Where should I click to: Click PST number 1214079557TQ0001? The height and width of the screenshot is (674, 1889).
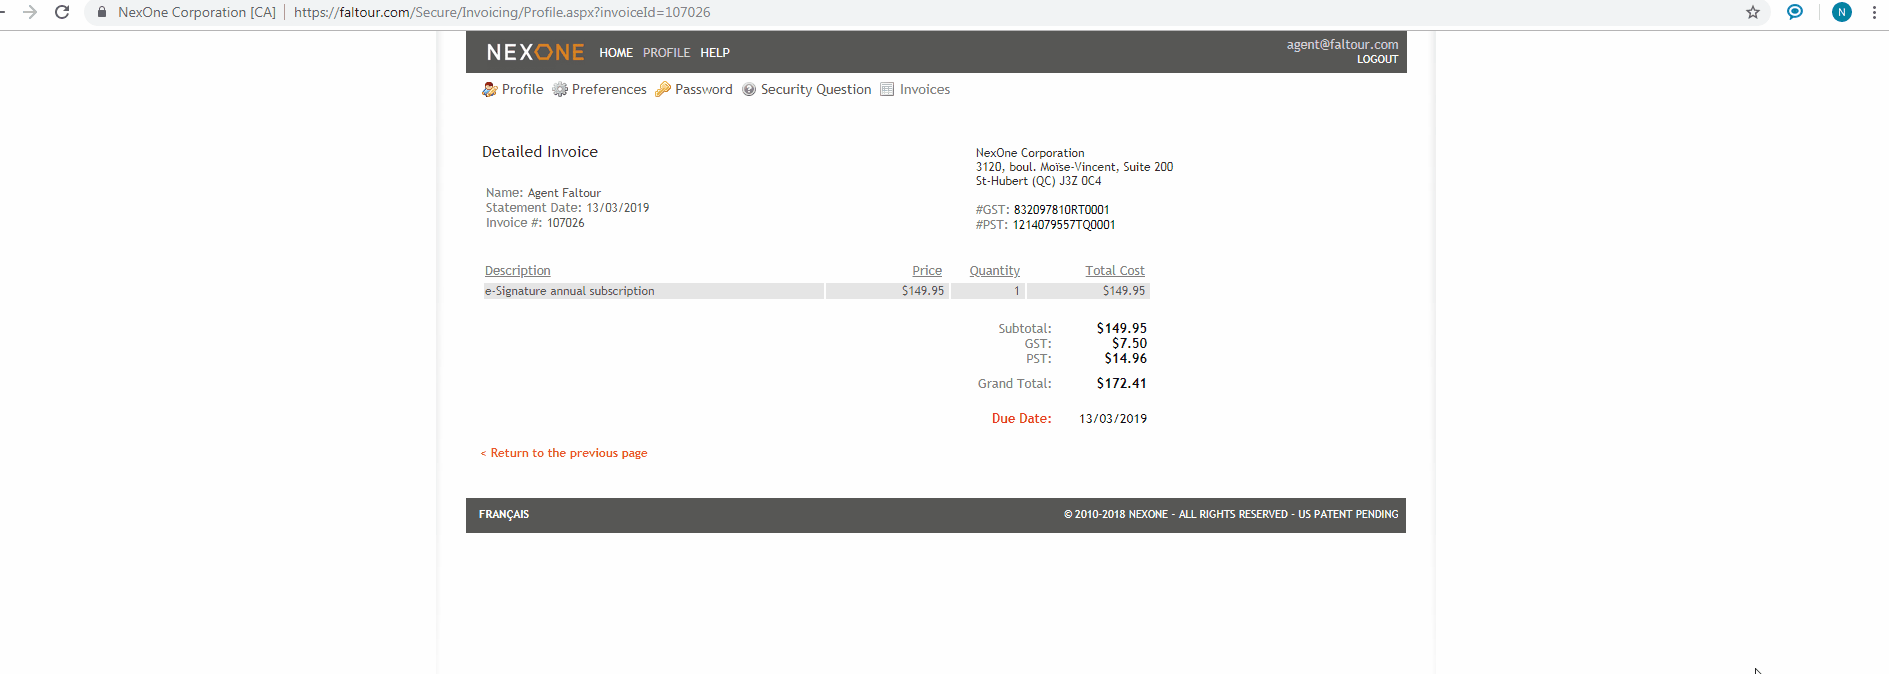pyautogui.click(x=1064, y=225)
